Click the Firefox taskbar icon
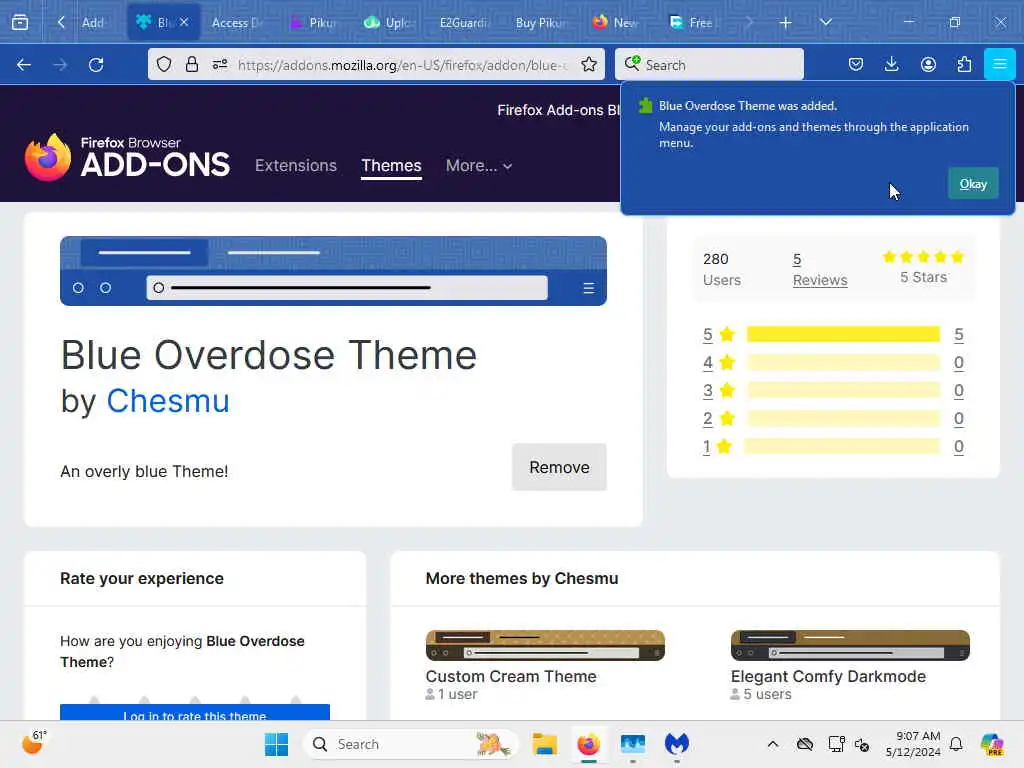 pos(588,744)
